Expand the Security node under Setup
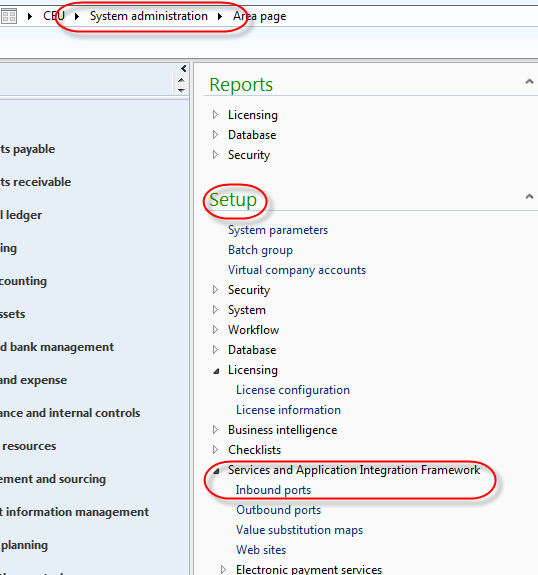The image size is (538, 575). 216,290
